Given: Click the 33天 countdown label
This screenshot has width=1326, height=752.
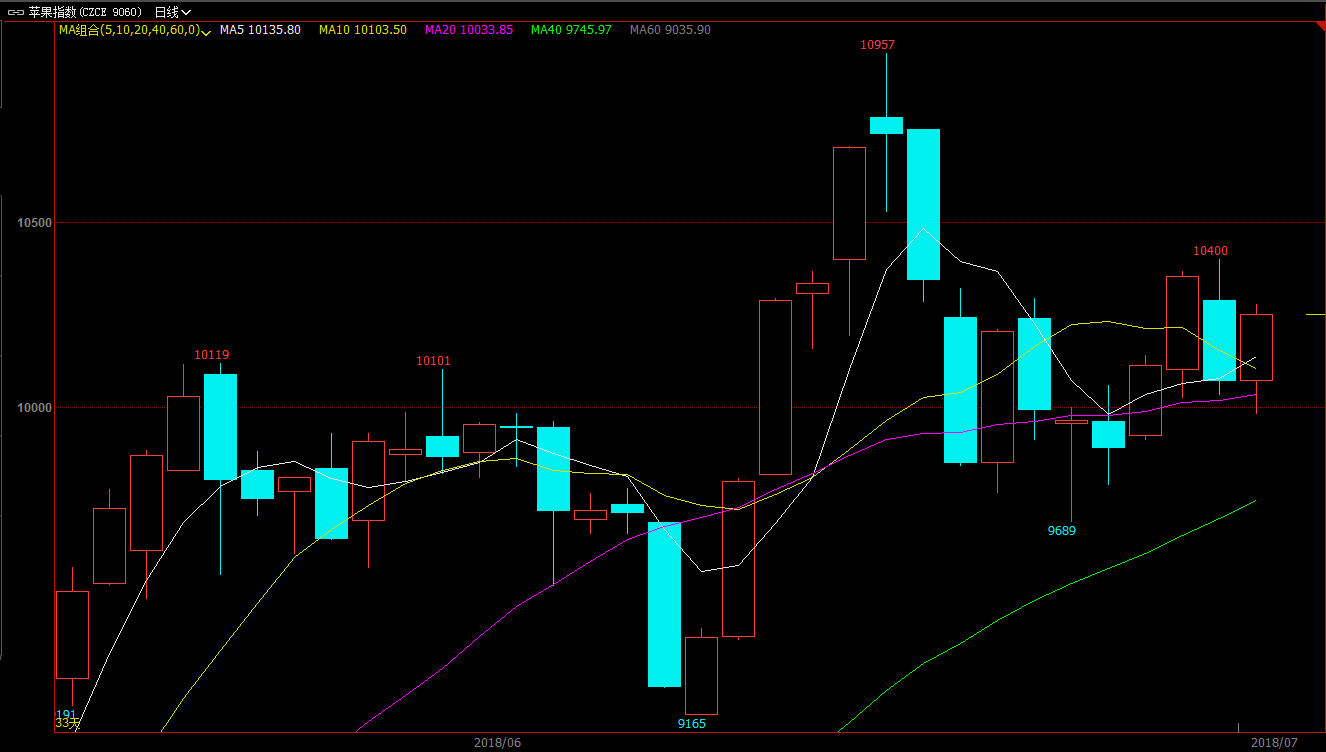Looking at the screenshot, I should coord(67,722).
